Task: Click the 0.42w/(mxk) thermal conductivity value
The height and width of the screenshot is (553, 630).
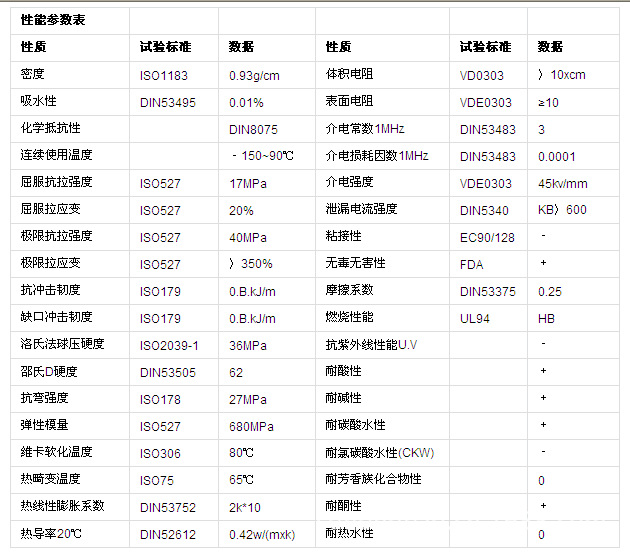Action: point(264,534)
